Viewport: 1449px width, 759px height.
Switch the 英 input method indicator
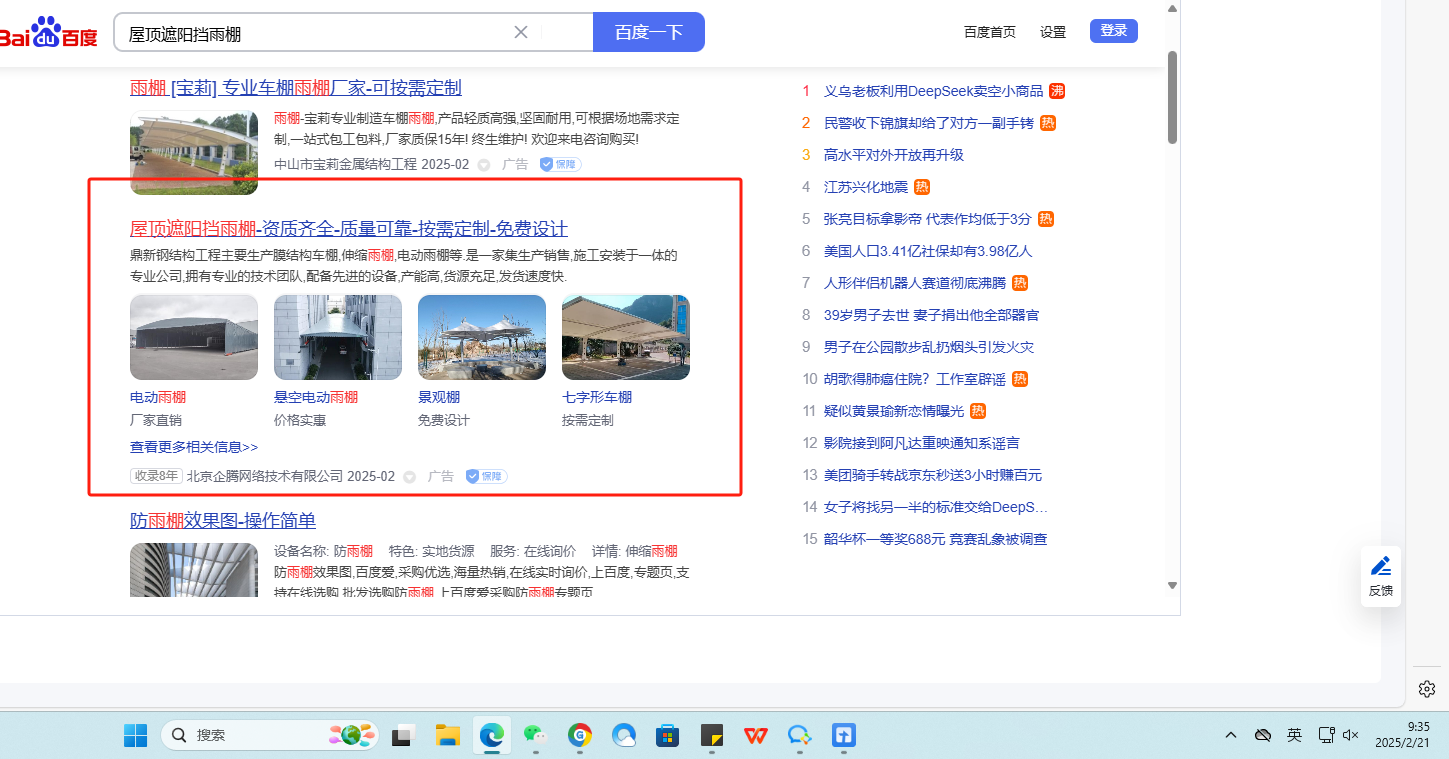tap(1294, 735)
